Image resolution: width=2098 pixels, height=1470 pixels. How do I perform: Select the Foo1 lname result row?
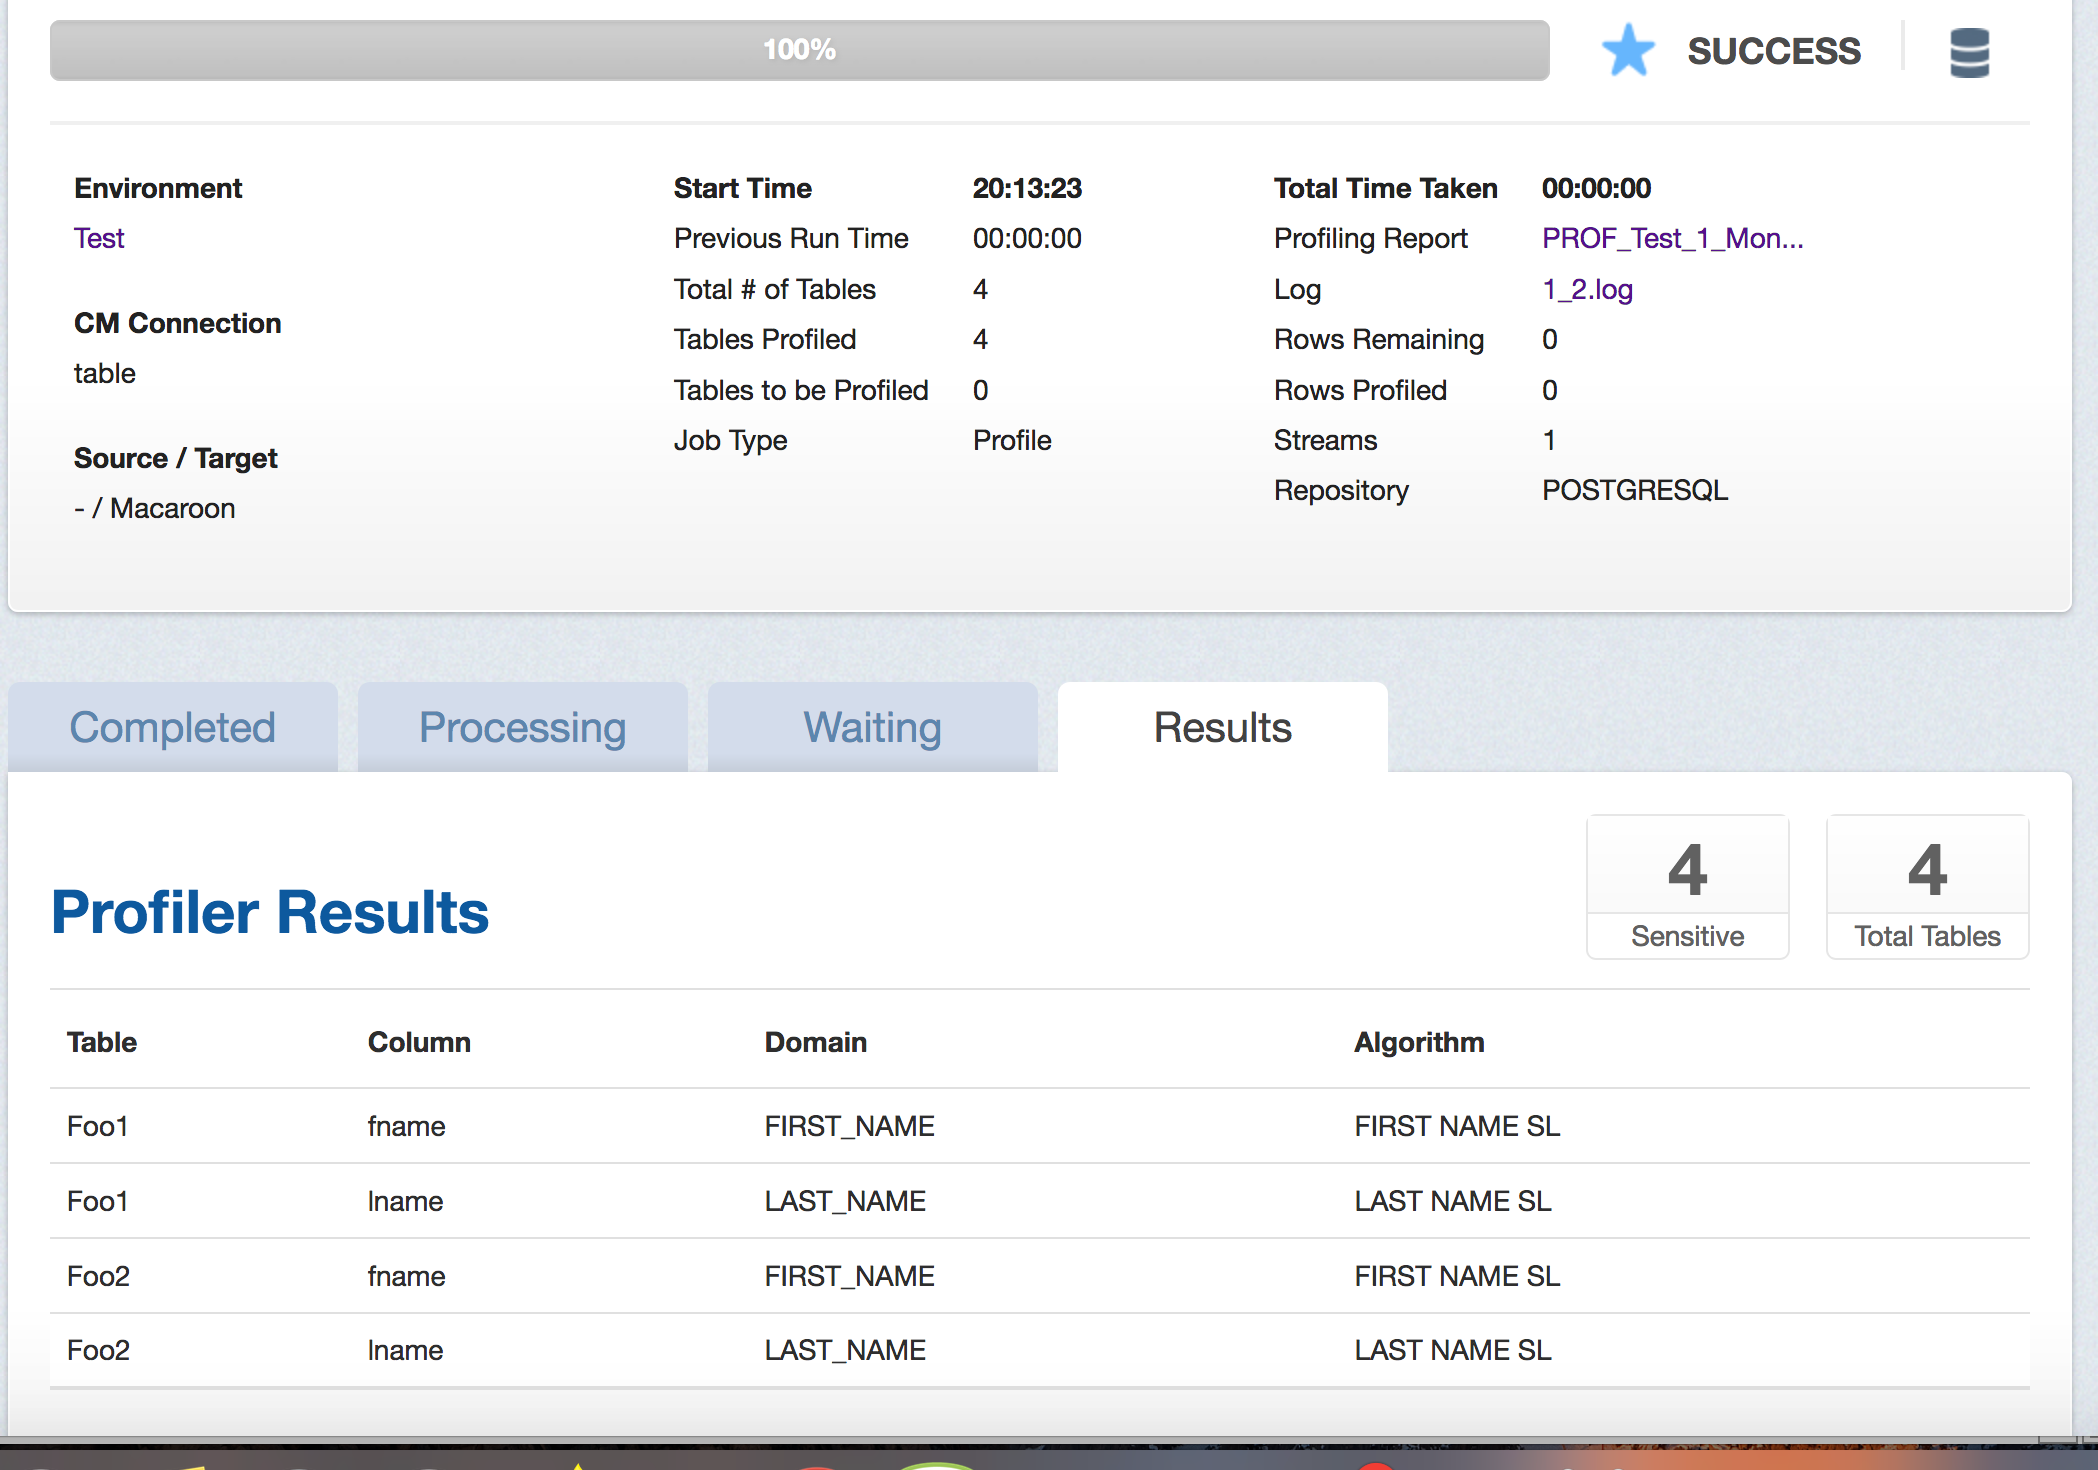click(x=1040, y=1201)
